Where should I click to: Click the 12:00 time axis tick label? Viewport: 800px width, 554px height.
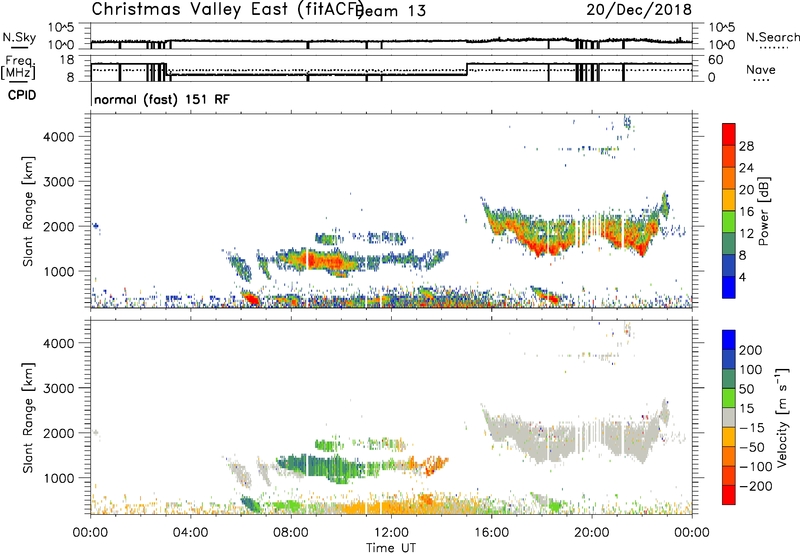pos(391,533)
